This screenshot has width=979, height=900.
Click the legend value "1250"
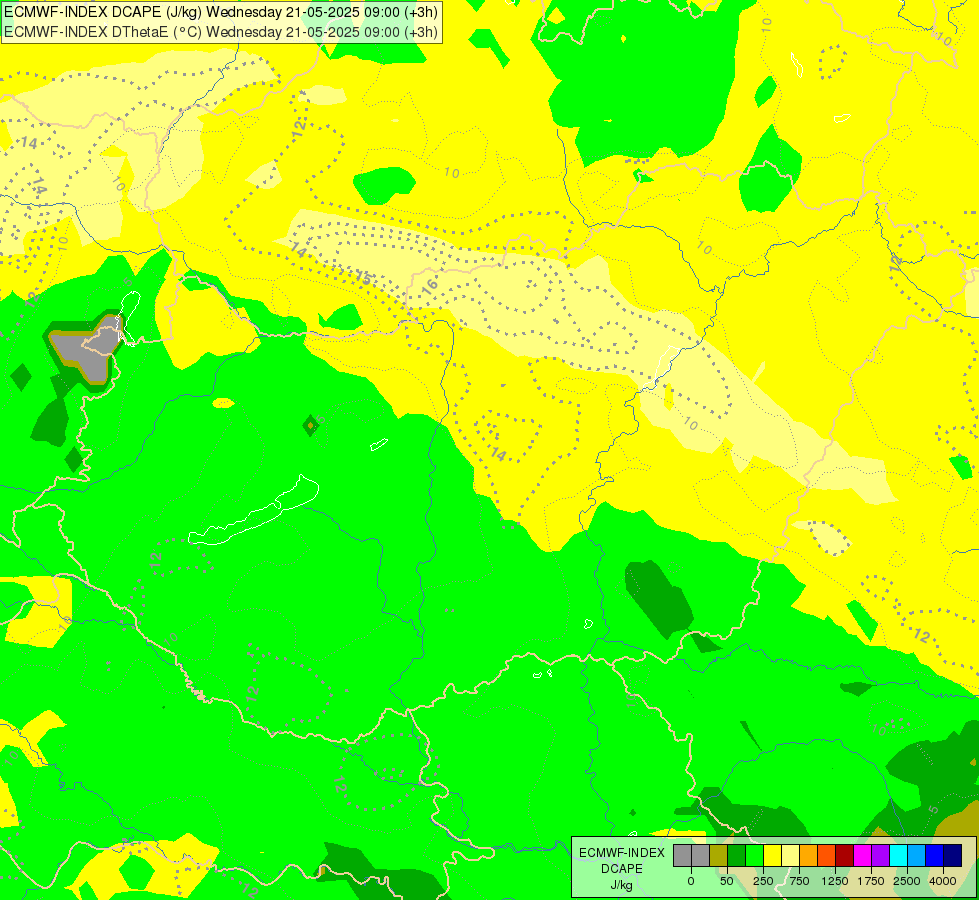click(x=835, y=881)
